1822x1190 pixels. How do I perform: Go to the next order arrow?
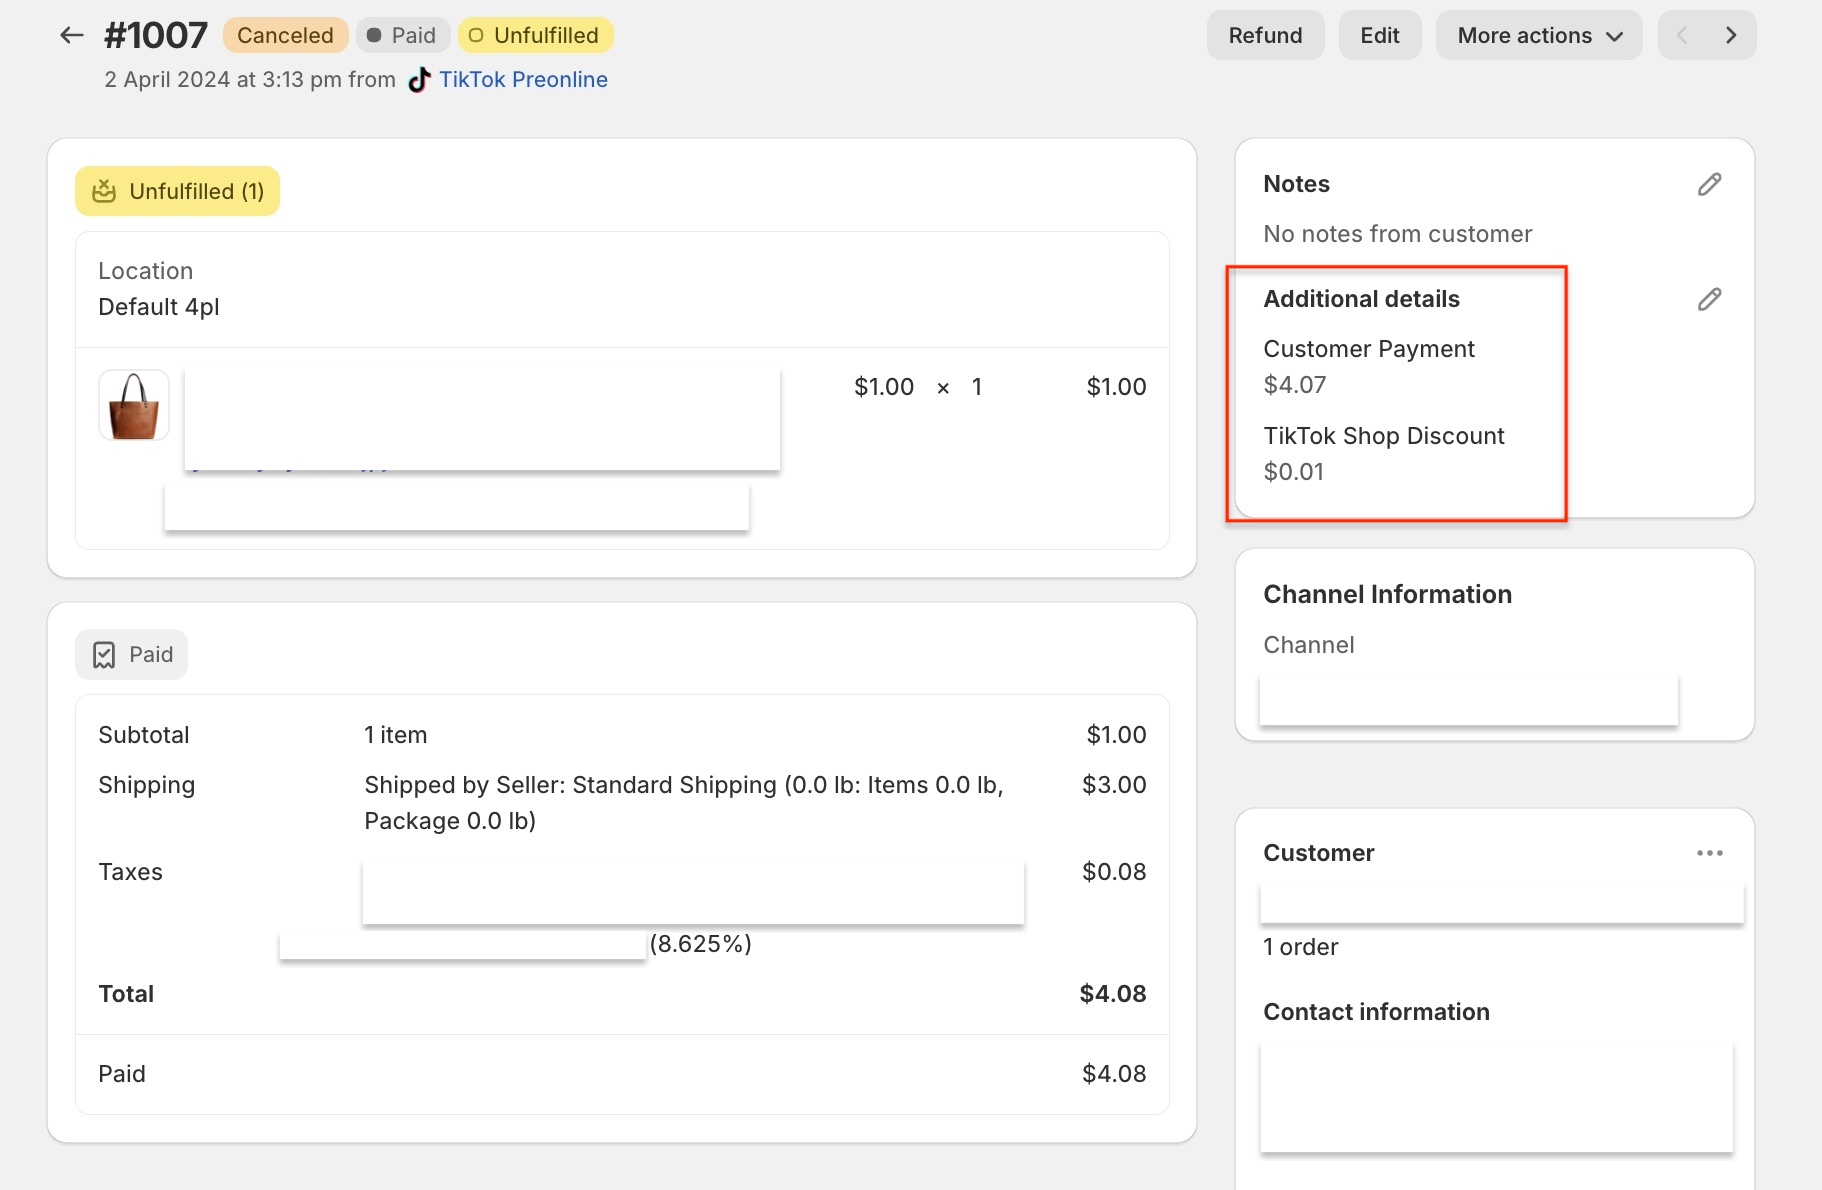point(1731,36)
